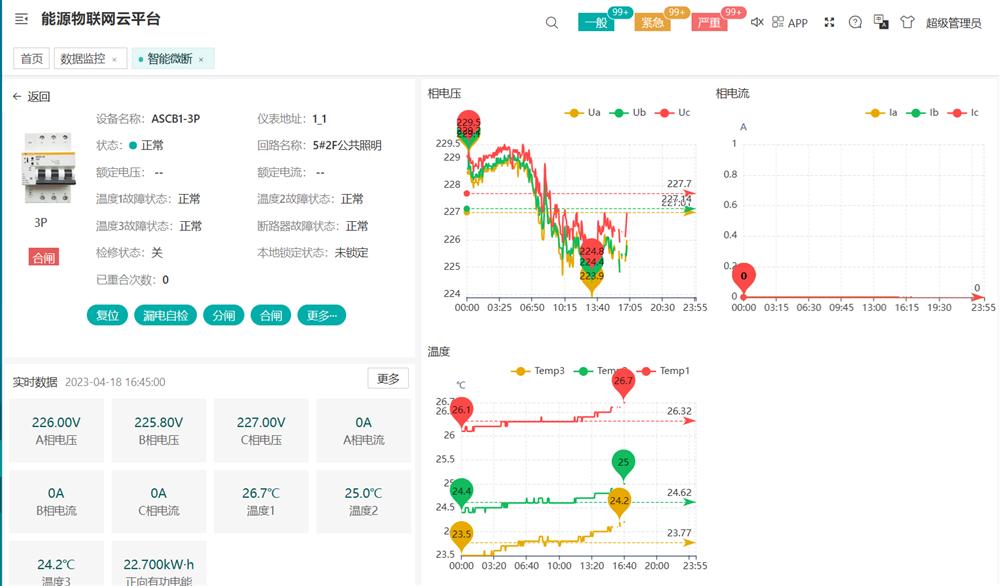
Task: Click loop name 5#2F公共照明
Action: click(347, 145)
